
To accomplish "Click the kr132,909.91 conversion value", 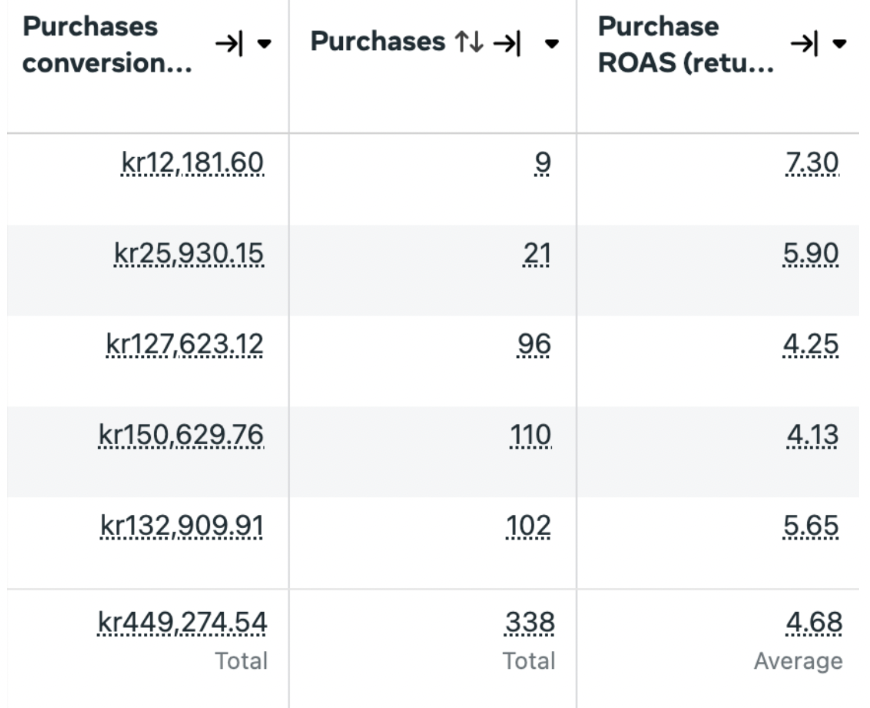I will pos(182,526).
